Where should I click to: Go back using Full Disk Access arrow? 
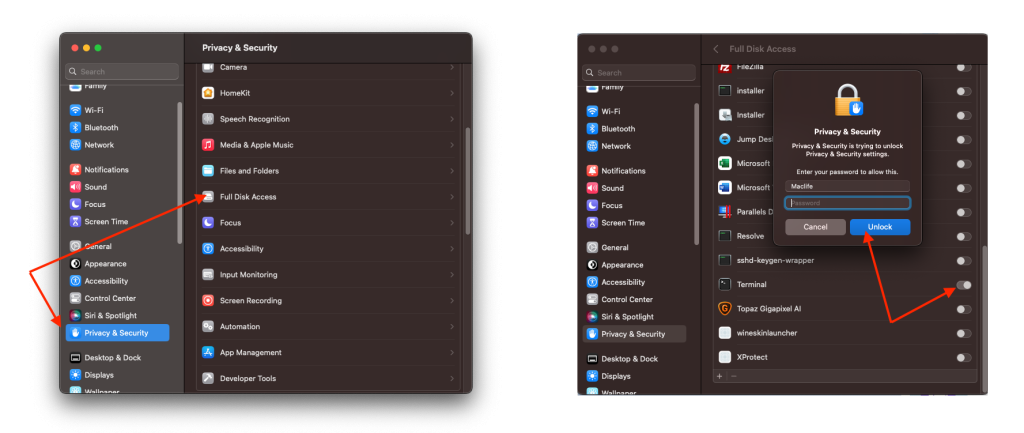tap(716, 48)
